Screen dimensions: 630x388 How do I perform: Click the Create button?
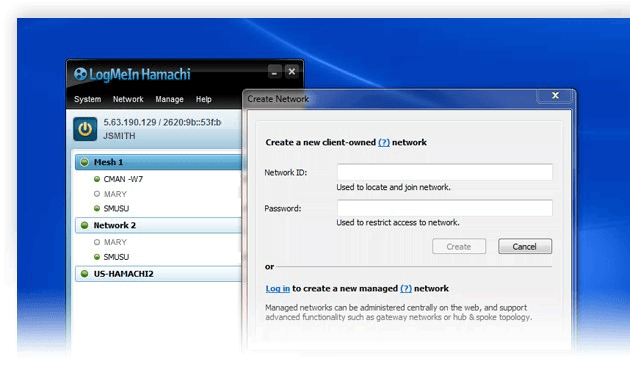459,246
